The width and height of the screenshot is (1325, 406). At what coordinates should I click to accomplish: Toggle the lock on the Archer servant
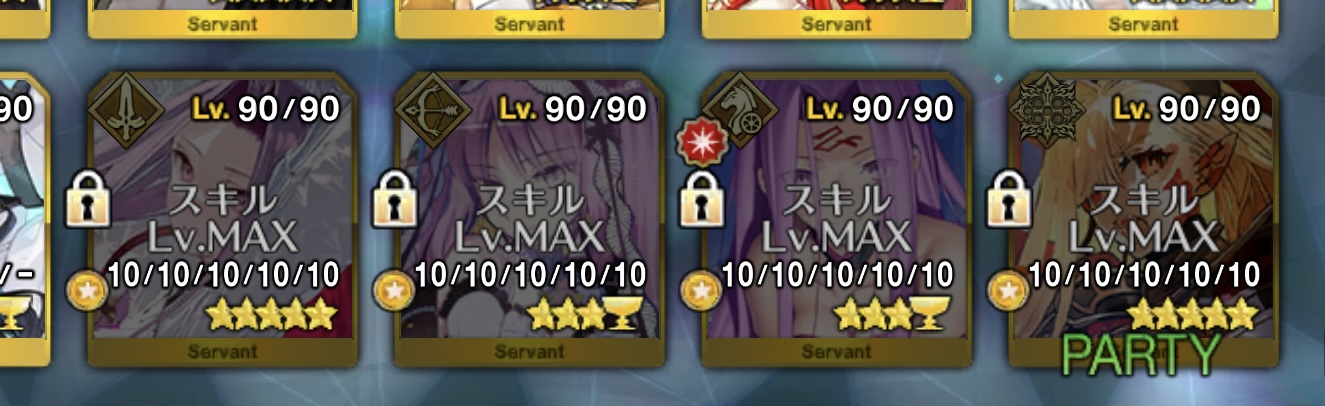(x=396, y=197)
